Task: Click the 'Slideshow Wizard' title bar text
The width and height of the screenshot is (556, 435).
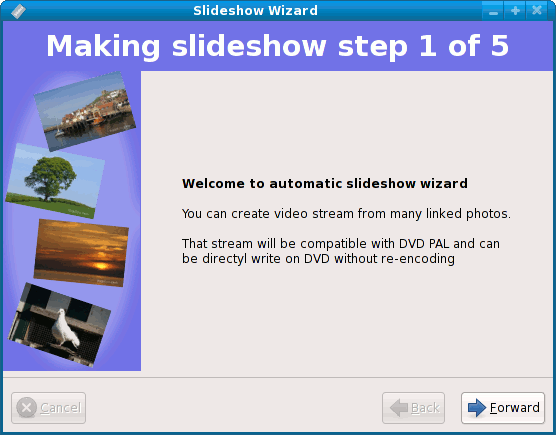Action: pos(255,11)
